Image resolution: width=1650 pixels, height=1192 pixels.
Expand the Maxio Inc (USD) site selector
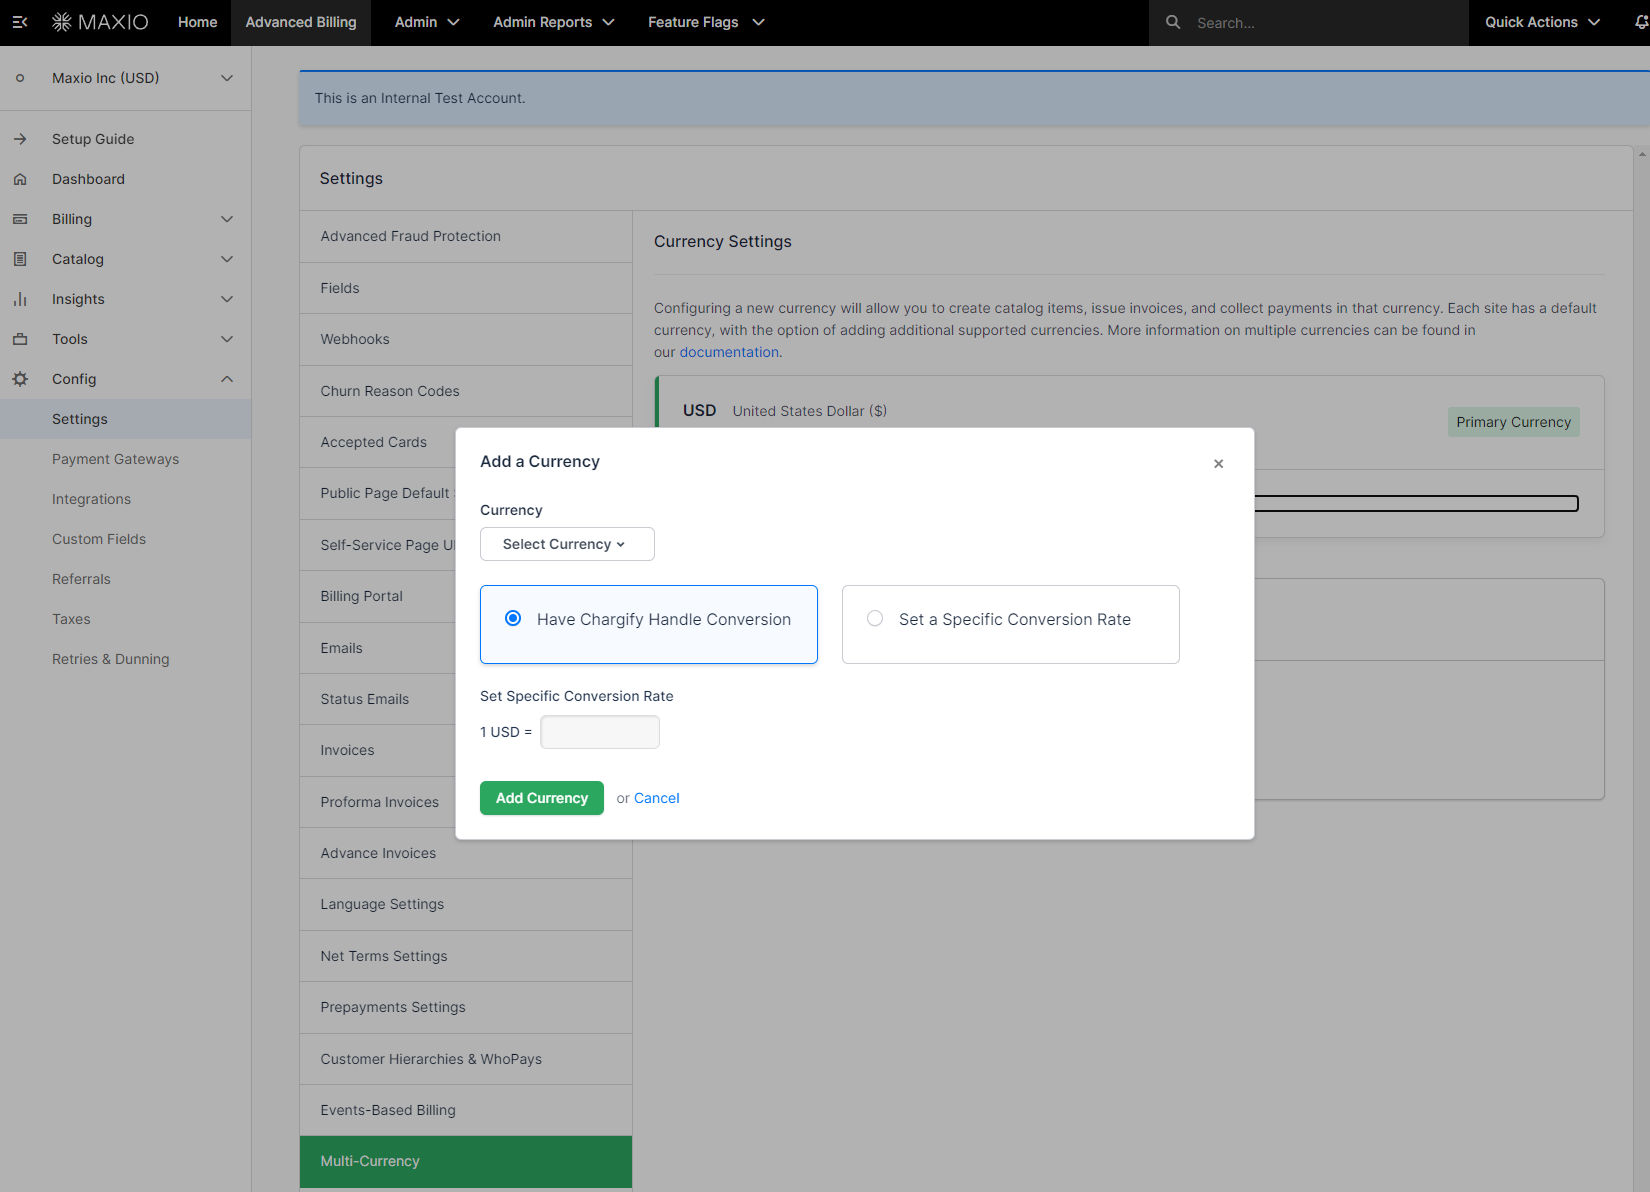(227, 78)
